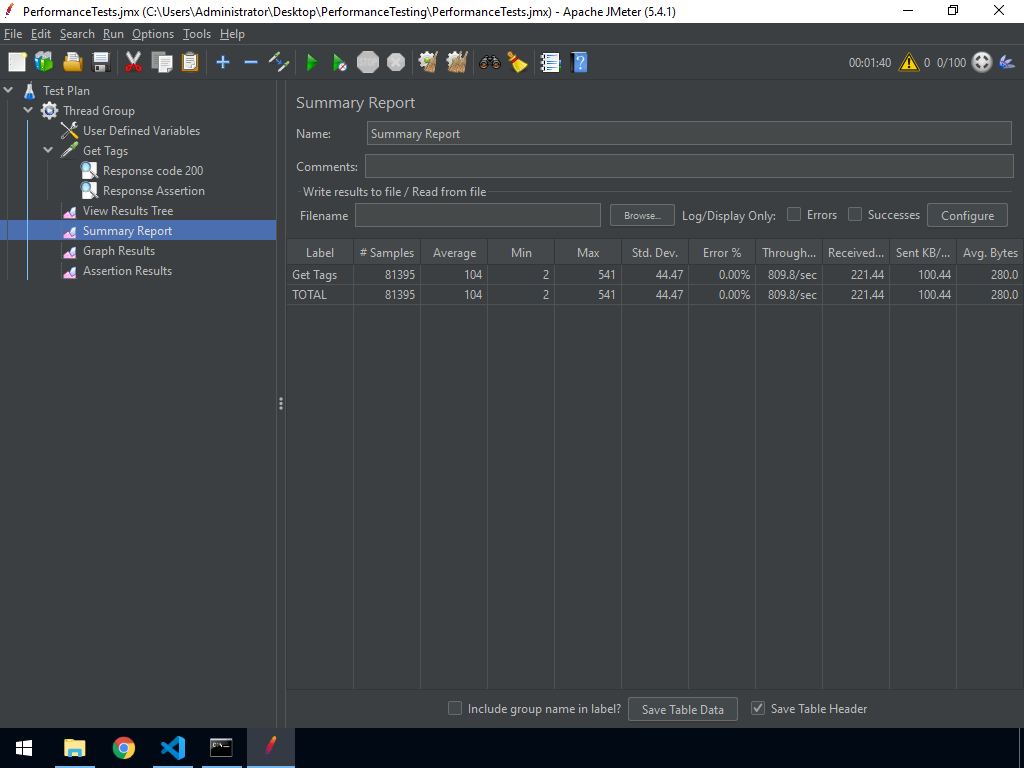
Task: Open JMeter from the Windows taskbar
Action: pyautogui.click(x=270, y=747)
